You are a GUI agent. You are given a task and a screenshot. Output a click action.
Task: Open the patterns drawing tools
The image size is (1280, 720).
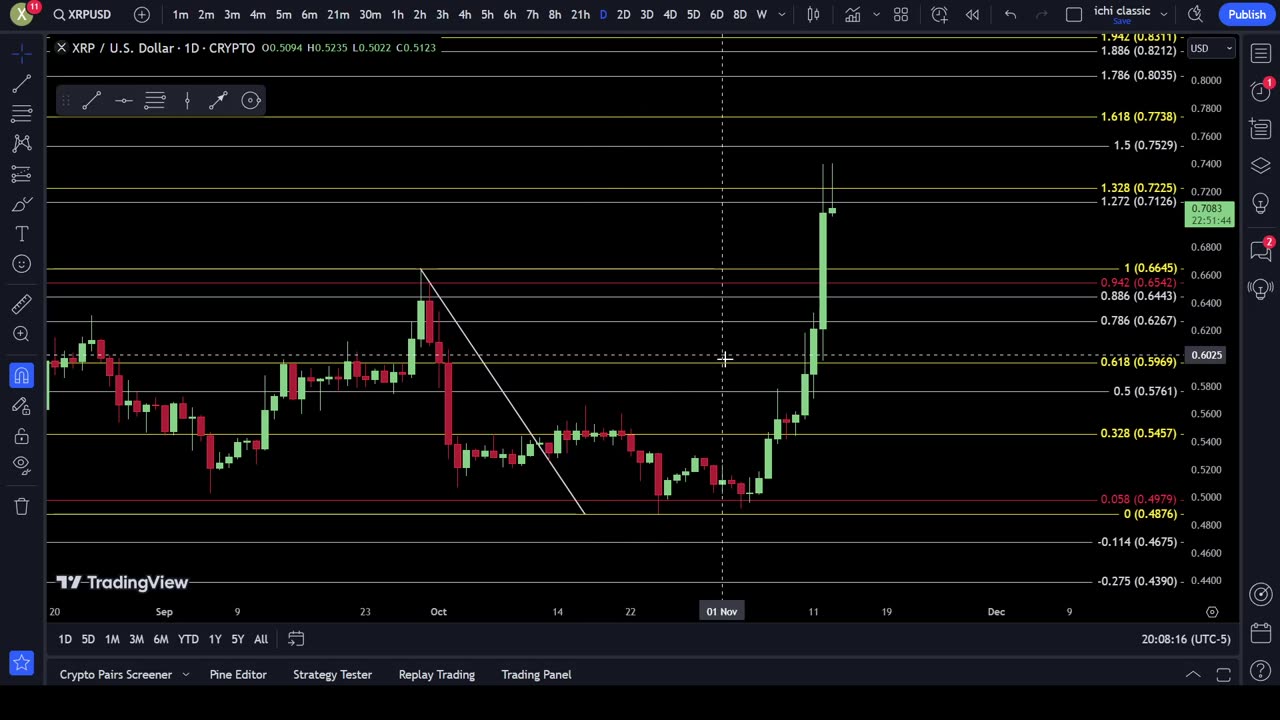click(21, 144)
